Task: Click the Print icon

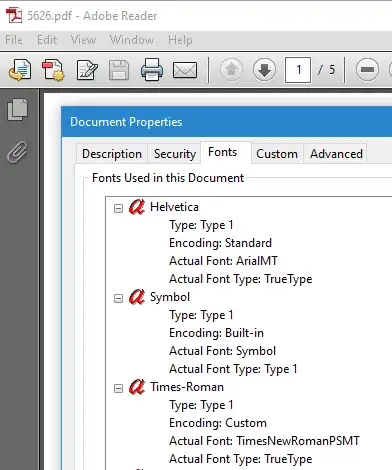Action: [x=152, y=70]
